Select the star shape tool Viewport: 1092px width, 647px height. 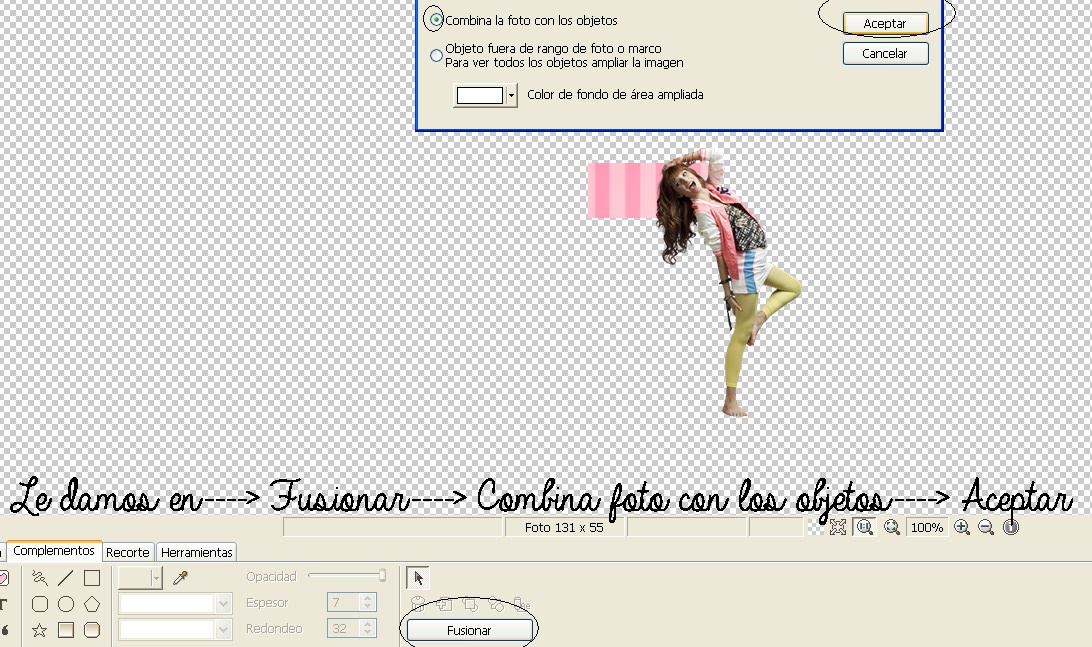(40, 630)
